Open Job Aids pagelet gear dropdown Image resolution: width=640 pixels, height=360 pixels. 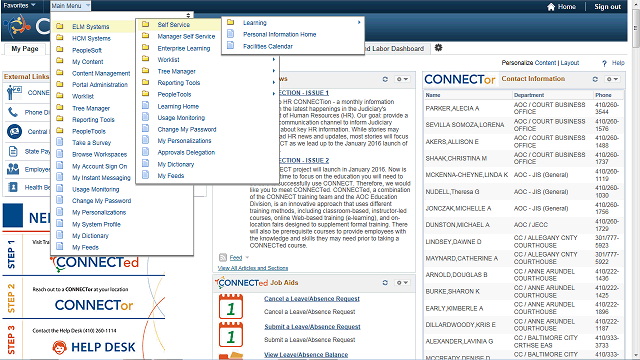click(x=402, y=282)
